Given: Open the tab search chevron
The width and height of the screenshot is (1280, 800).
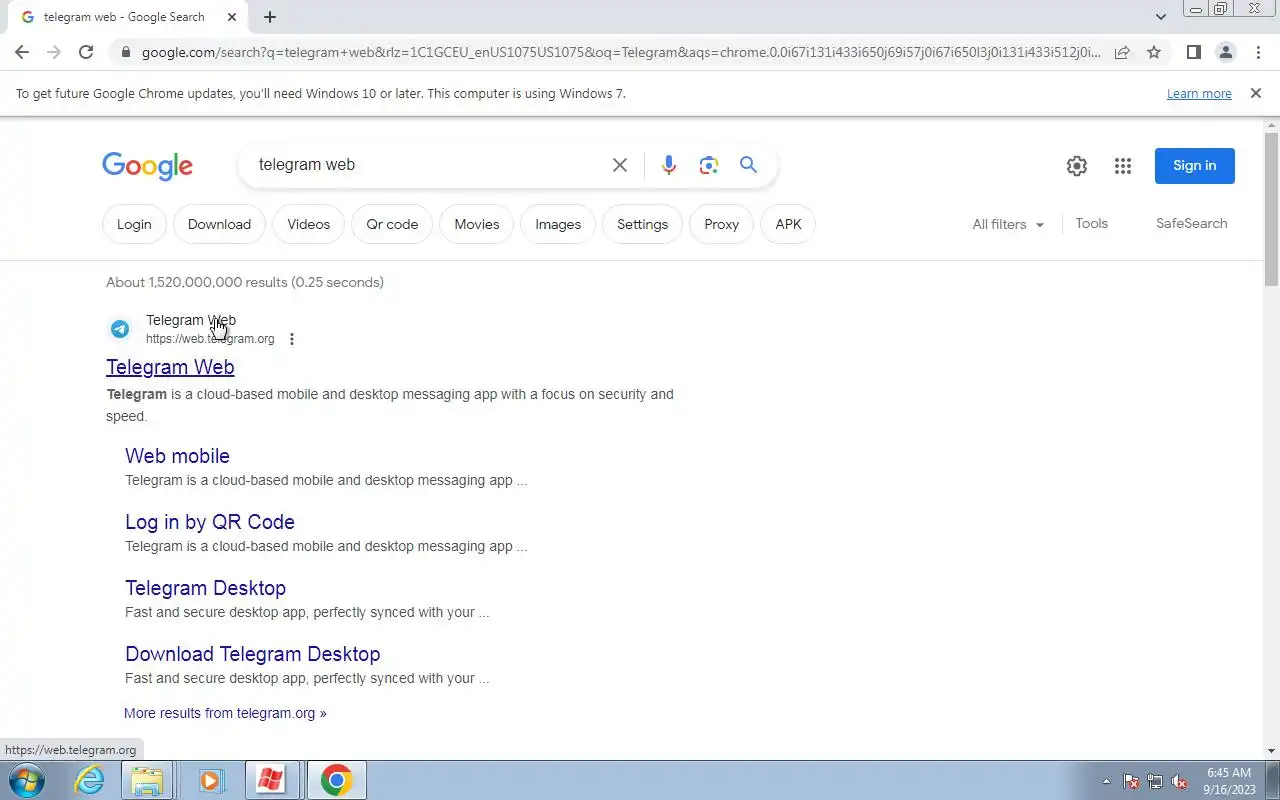Looking at the screenshot, I should click(1160, 17).
